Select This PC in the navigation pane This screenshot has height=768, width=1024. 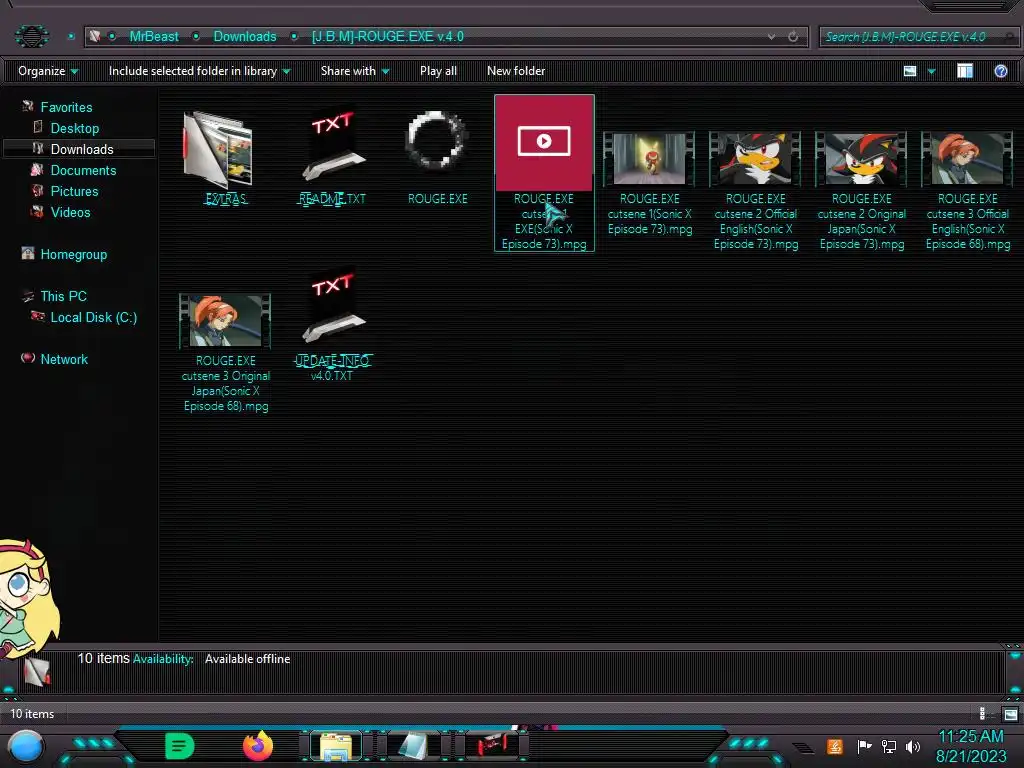pyautogui.click(x=63, y=296)
